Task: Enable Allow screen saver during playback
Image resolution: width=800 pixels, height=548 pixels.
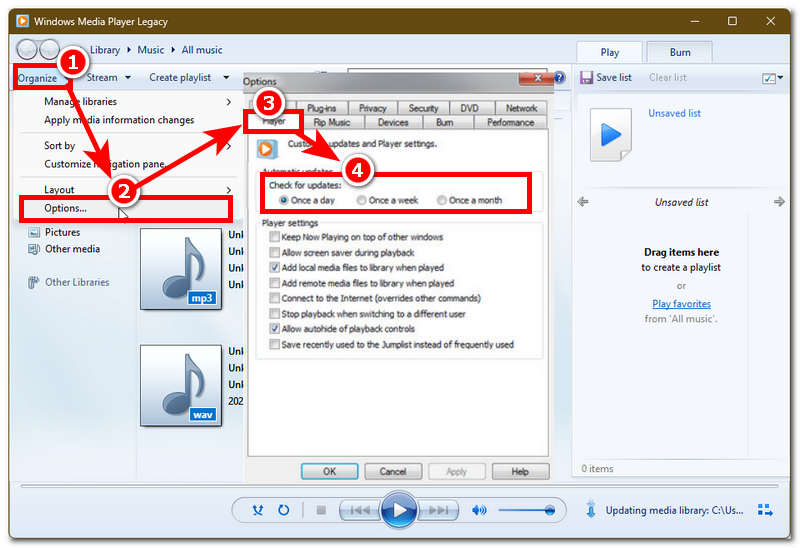Action: (x=275, y=253)
